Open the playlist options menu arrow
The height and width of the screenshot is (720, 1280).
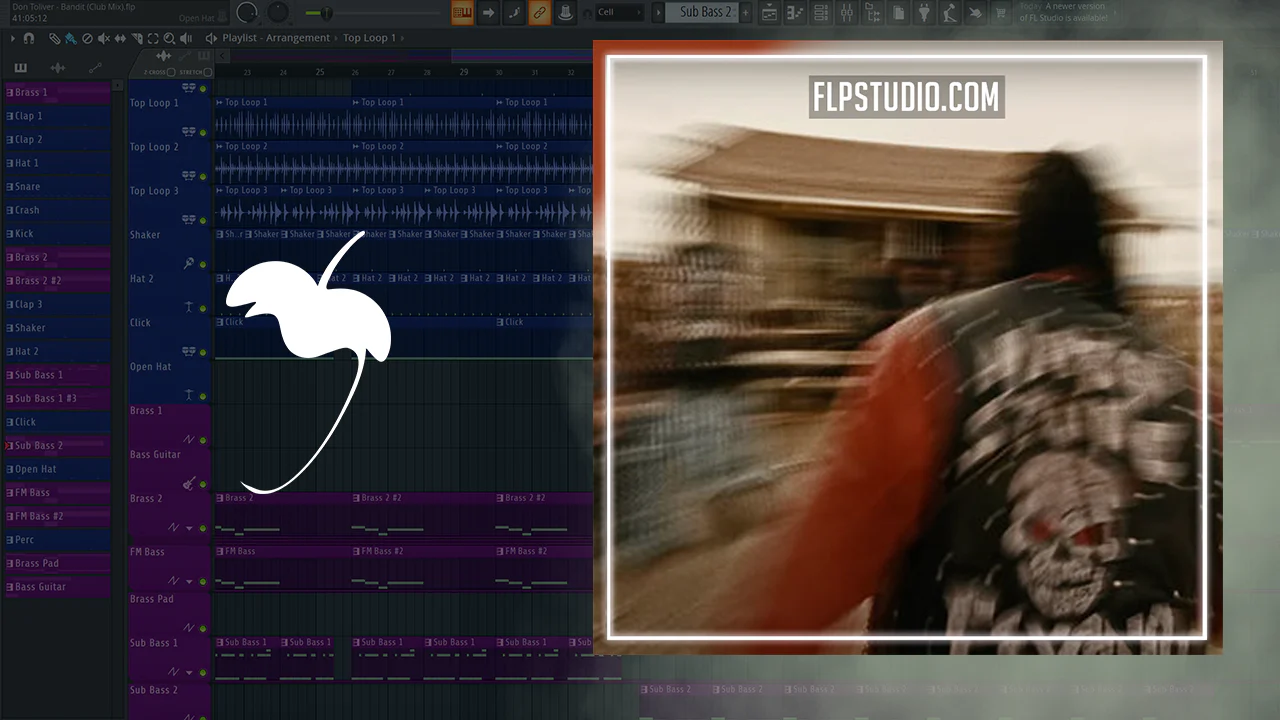tap(12, 38)
